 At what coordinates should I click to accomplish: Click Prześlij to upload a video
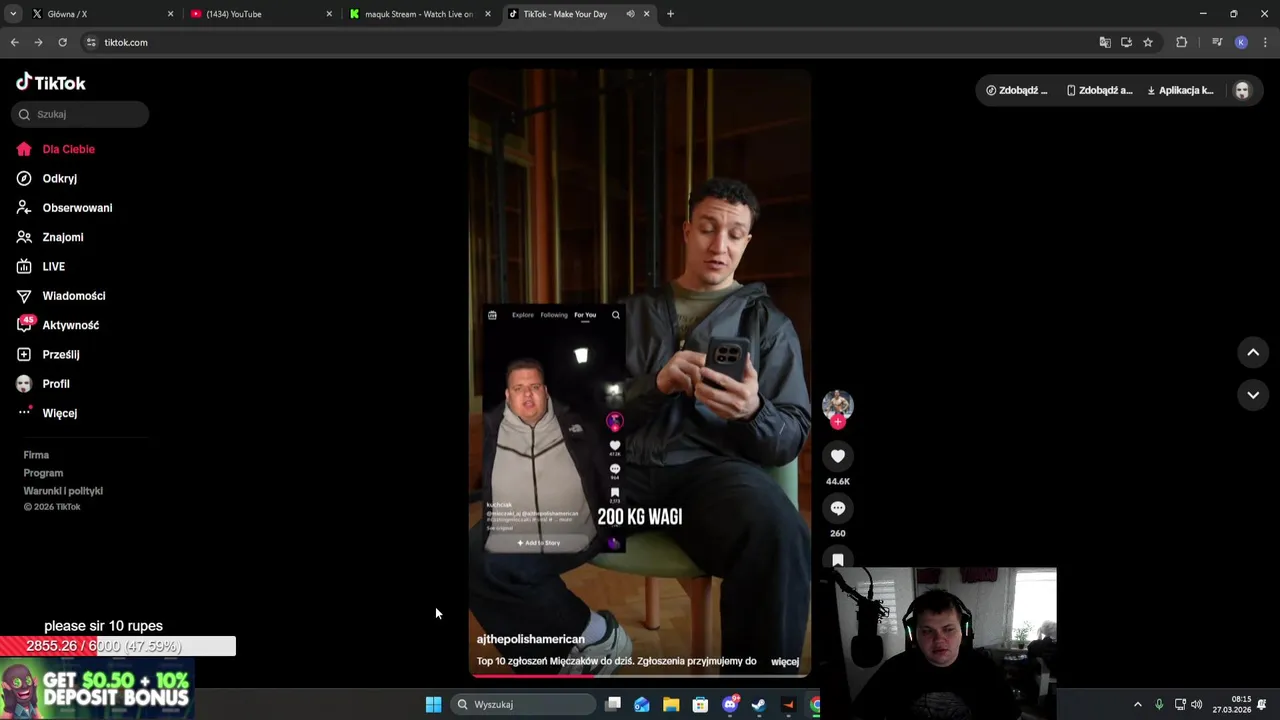click(x=48, y=354)
